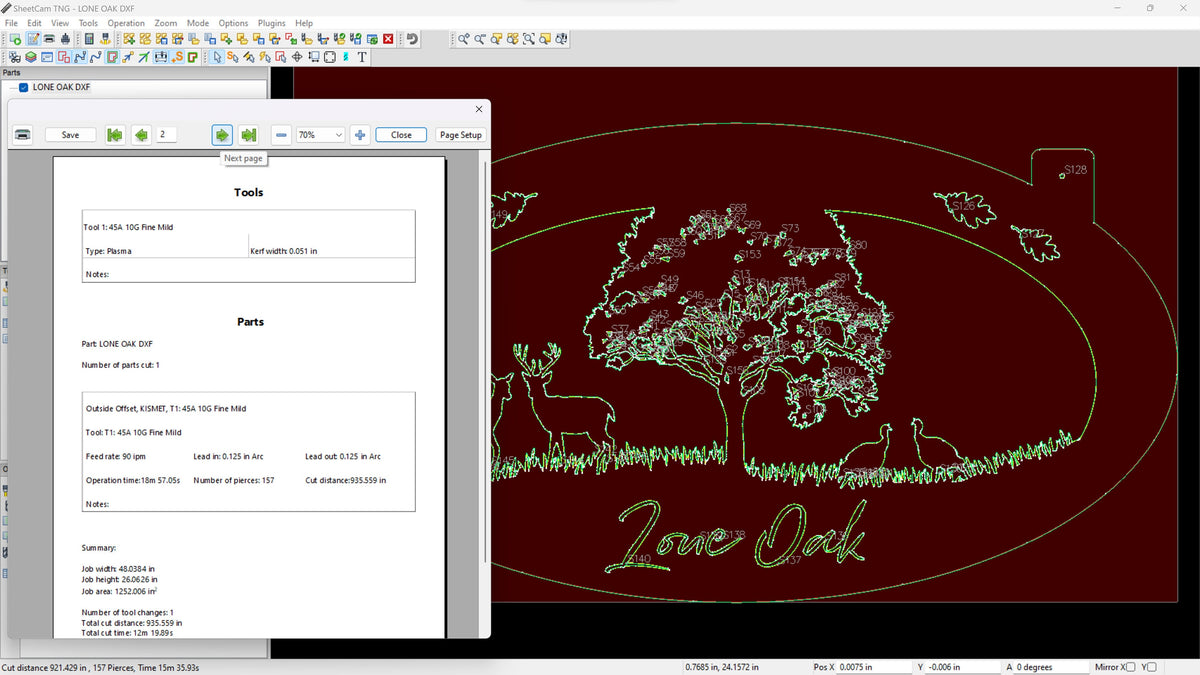This screenshot has height=675, width=1200.
Task: Print the report using the dialog printer icon
Action: pyautogui.click(x=23, y=134)
